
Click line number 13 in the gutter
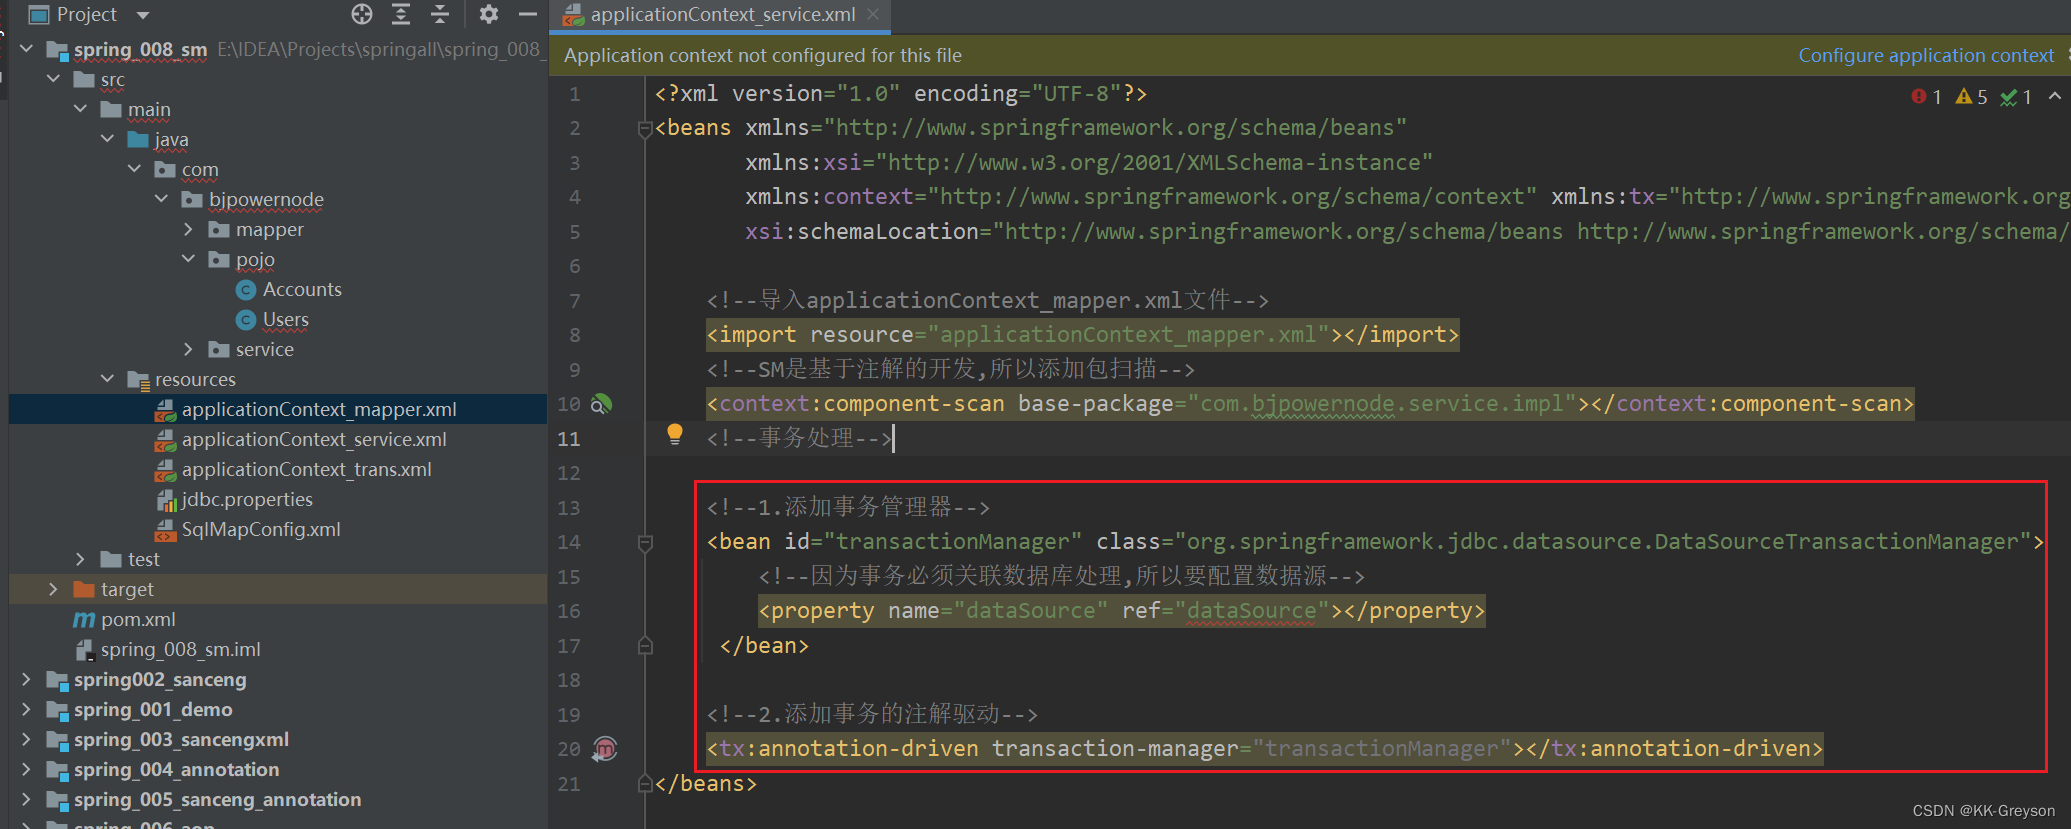[x=569, y=507]
